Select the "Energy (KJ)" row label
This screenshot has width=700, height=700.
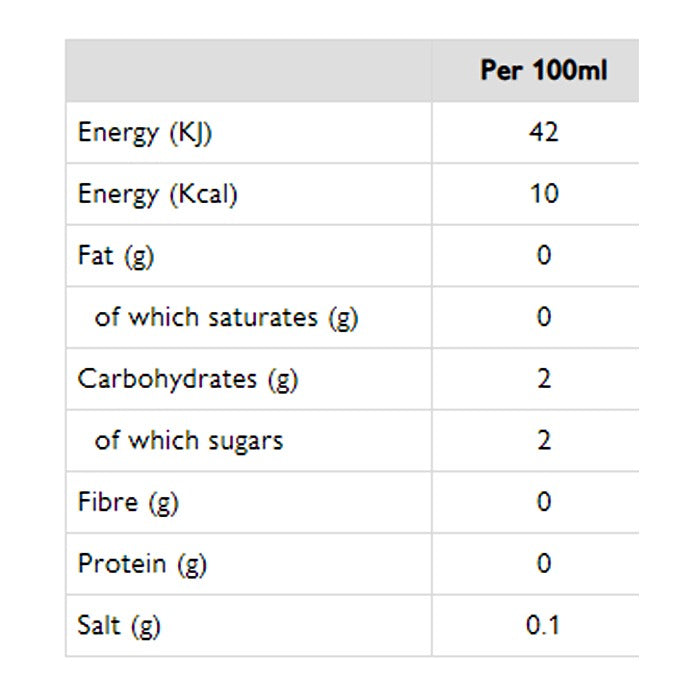tap(145, 134)
